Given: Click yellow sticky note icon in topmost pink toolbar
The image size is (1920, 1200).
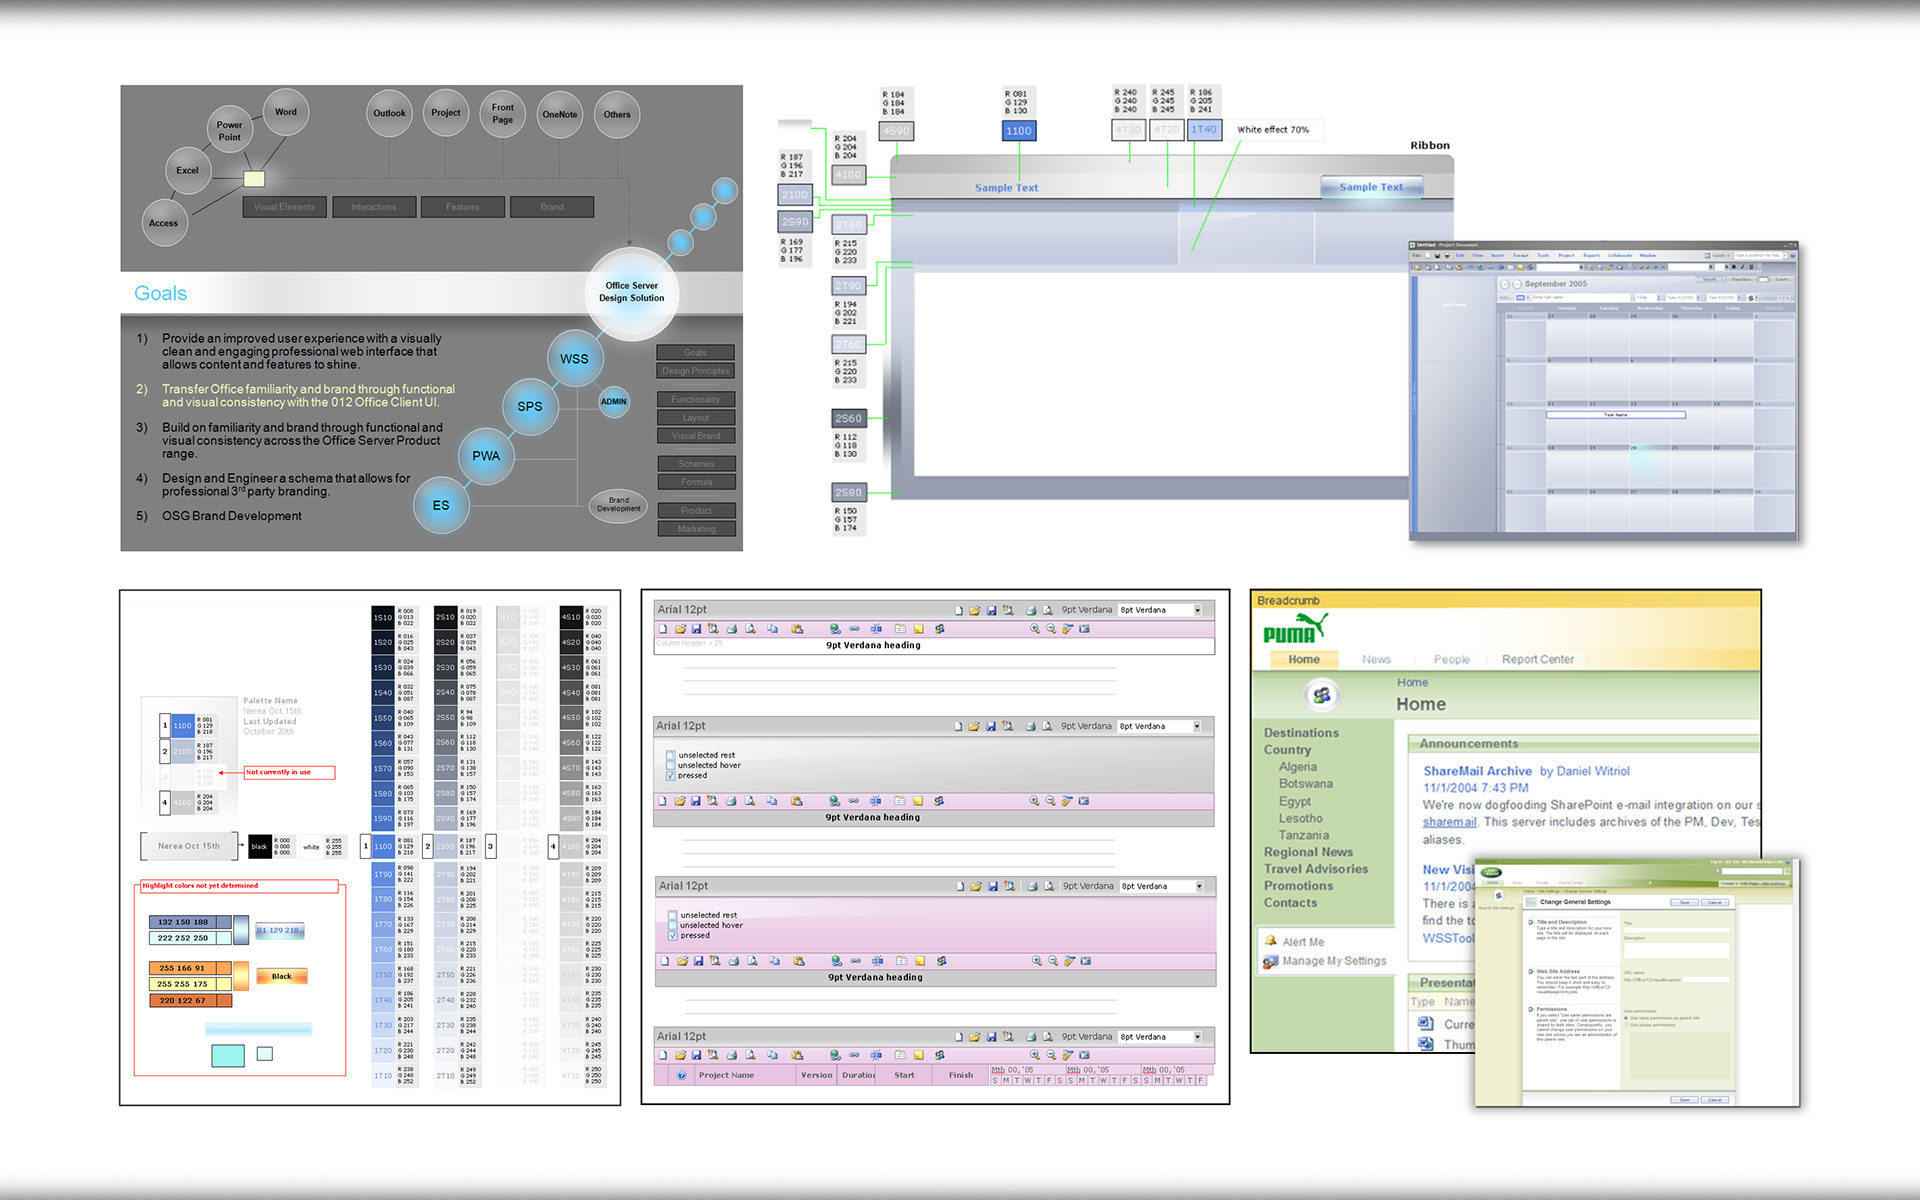Looking at the screenshot, I should click(x=918, y=629).
